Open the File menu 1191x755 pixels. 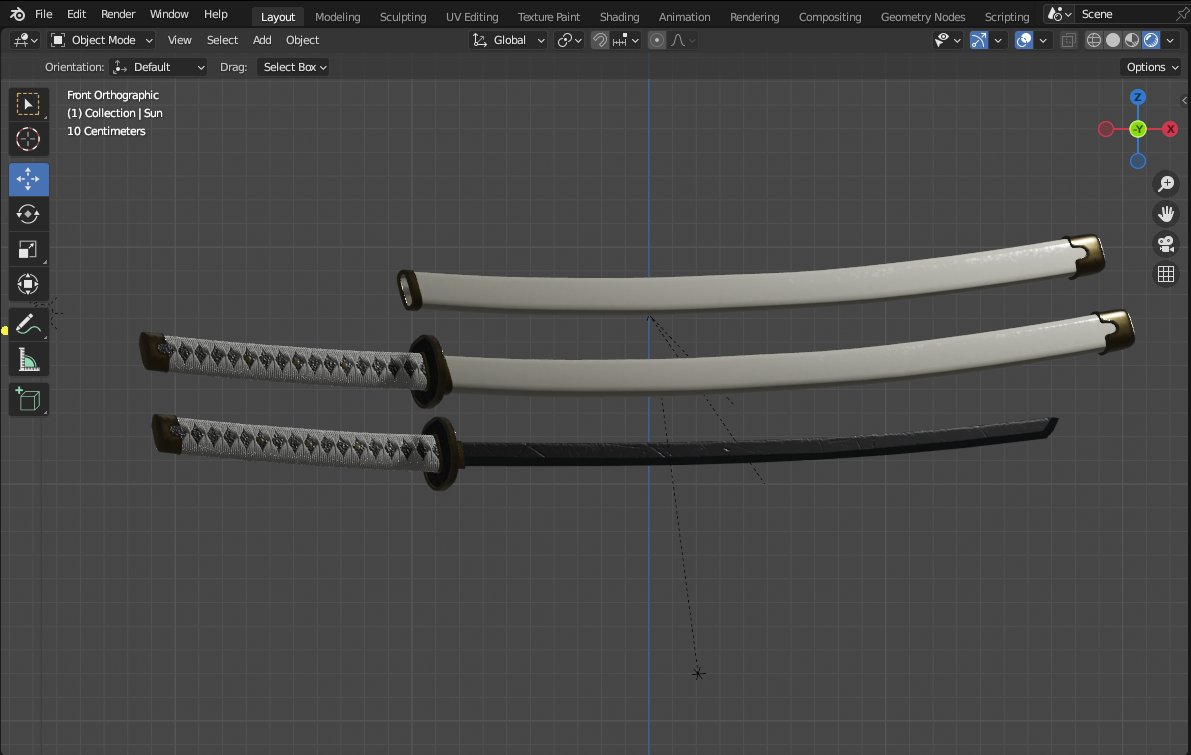(44, 14)
